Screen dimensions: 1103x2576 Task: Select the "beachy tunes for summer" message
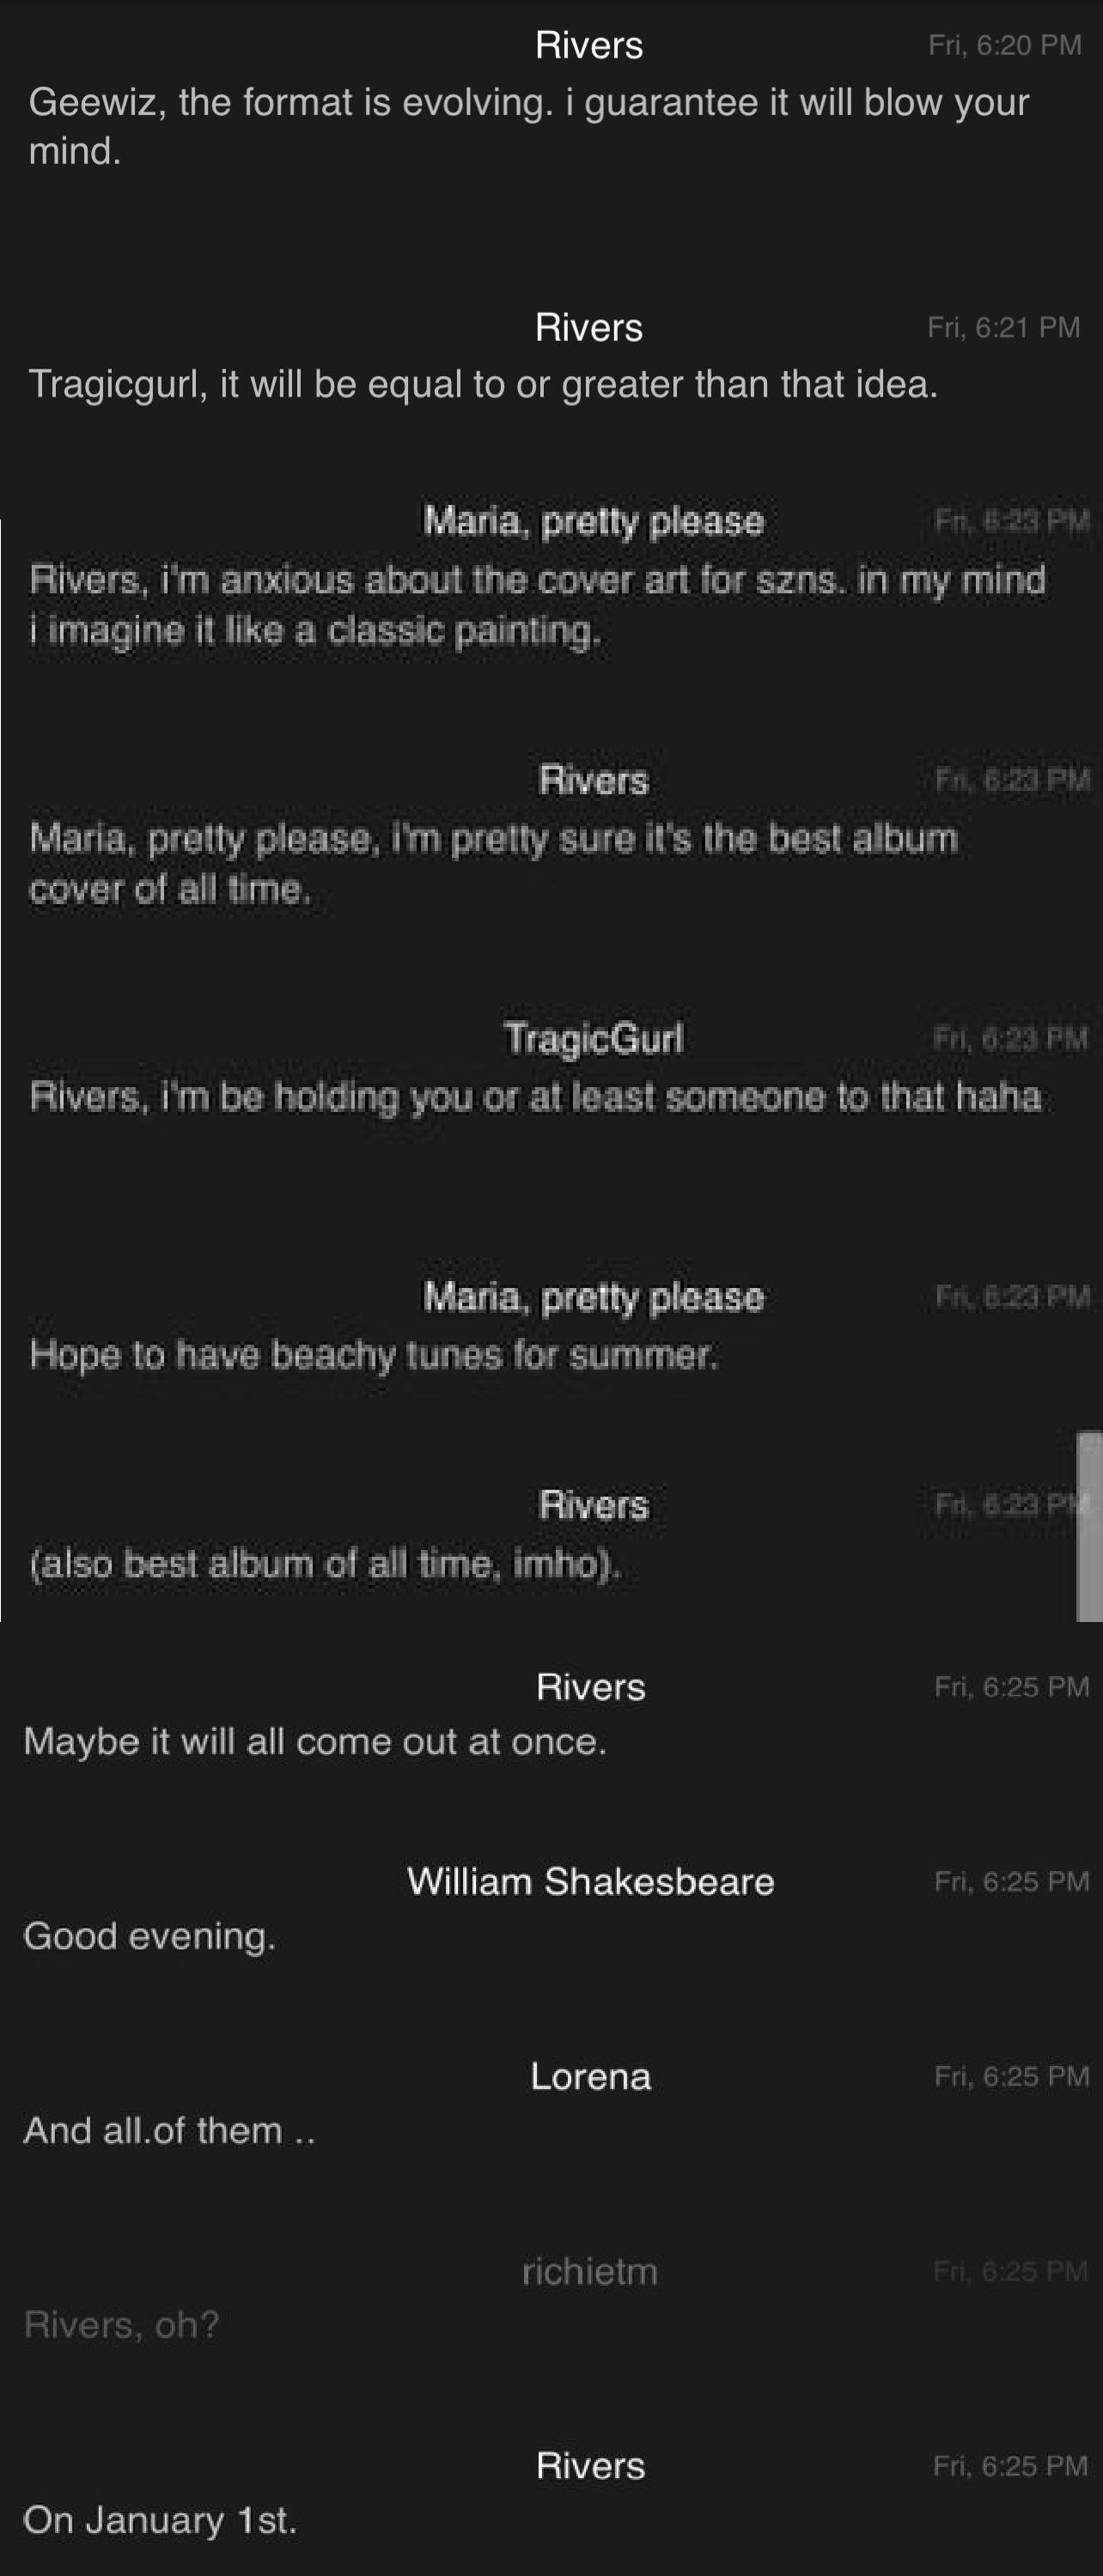click(x=374, y=1355)
